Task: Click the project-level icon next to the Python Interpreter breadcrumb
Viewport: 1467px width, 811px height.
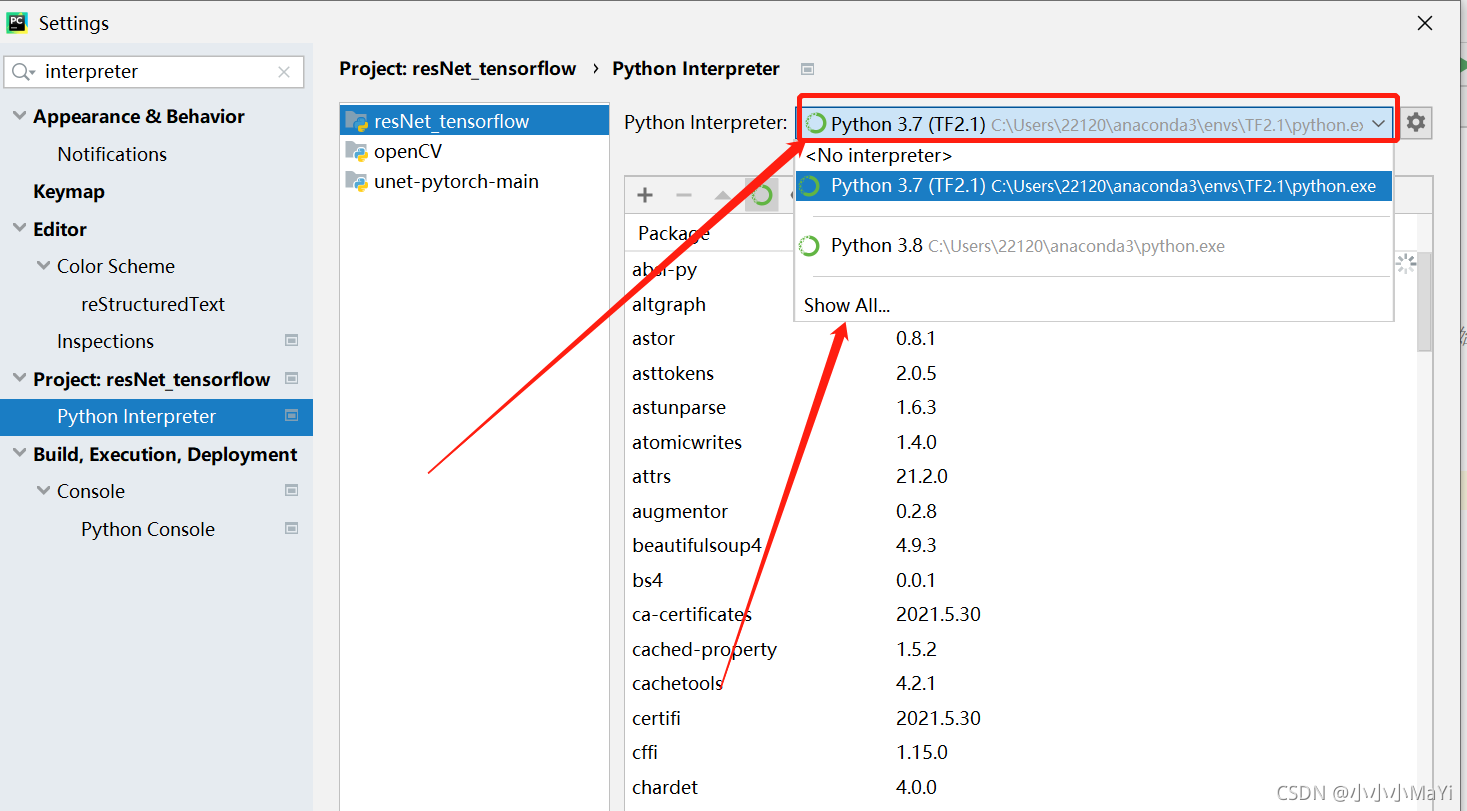Action: click(808, 69)
